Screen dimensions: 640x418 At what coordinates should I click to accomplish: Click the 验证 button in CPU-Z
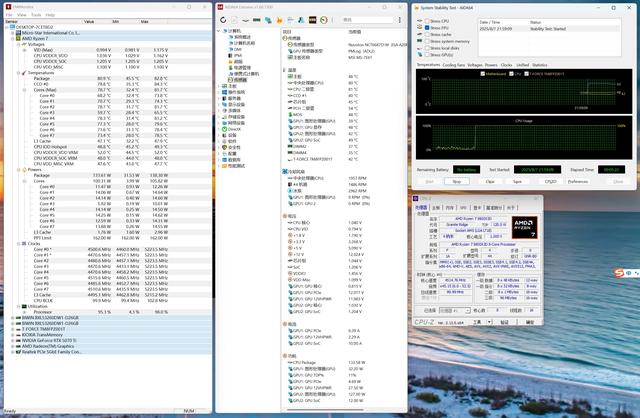click(x=504, y=322)
